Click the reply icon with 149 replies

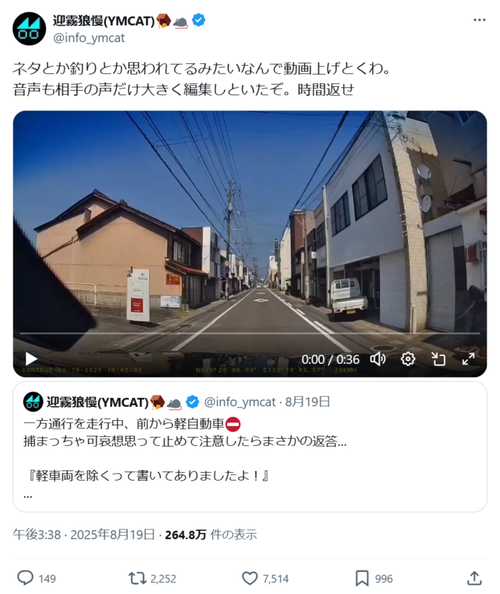pos(25,578)
